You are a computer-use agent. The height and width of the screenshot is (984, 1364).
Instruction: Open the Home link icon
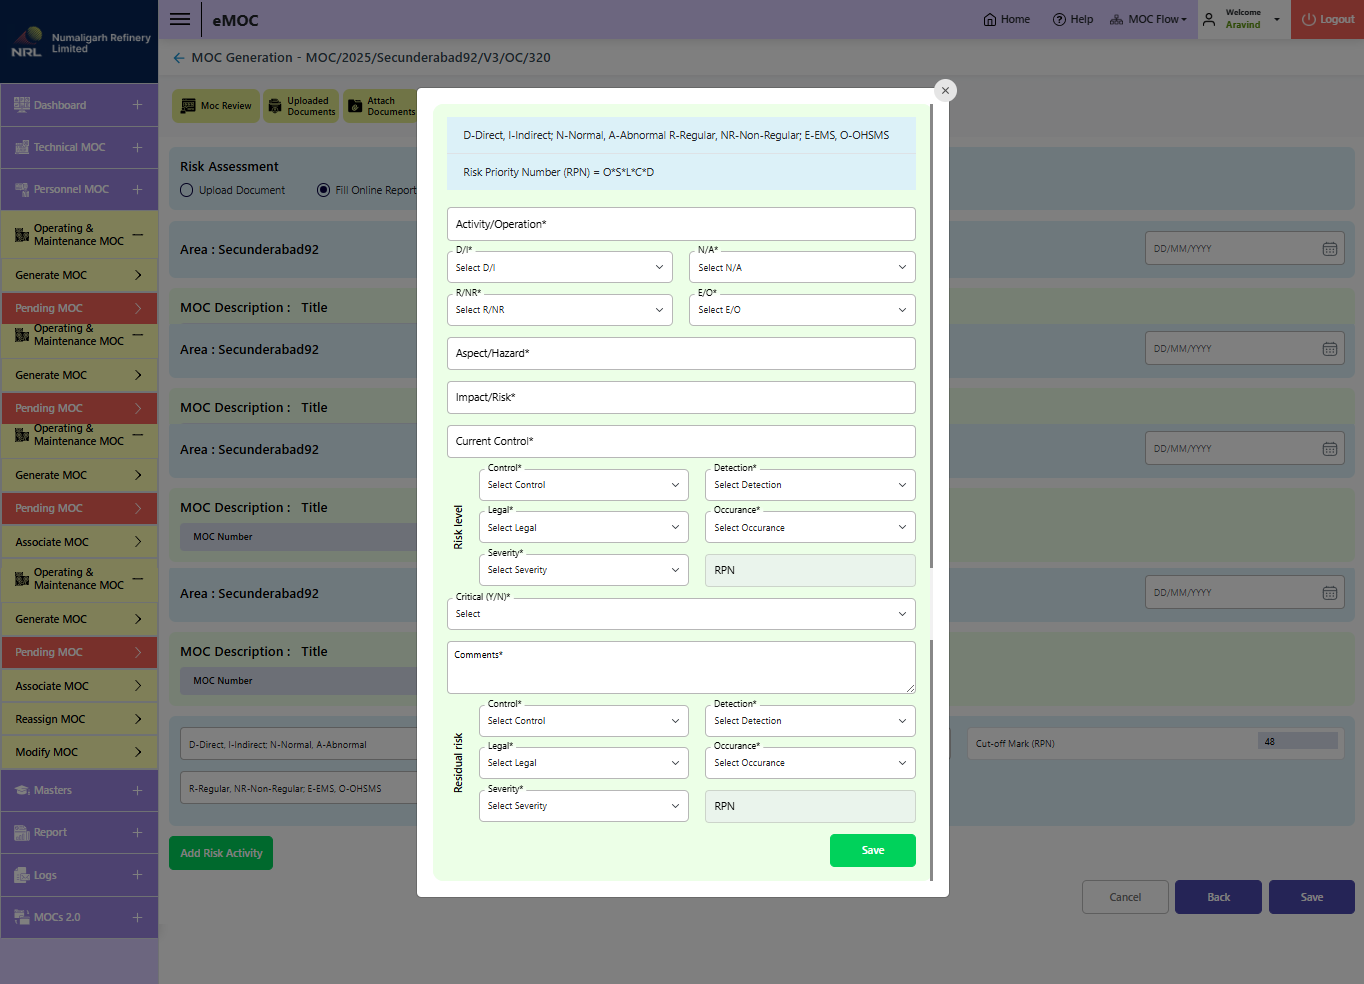click(x=990, y=19)
